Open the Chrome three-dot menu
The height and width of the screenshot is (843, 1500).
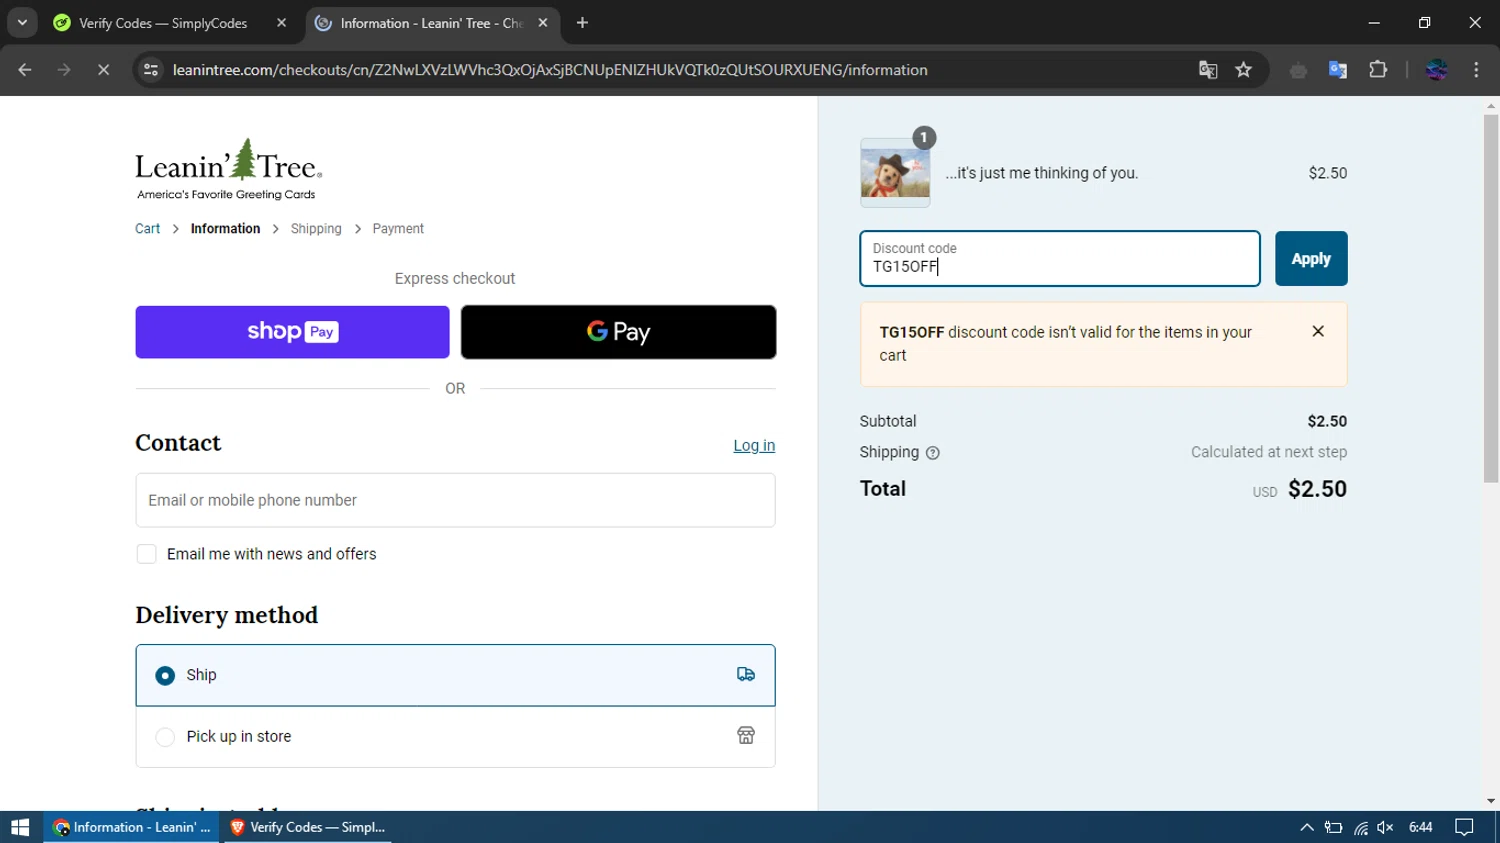pos(1477,70)
